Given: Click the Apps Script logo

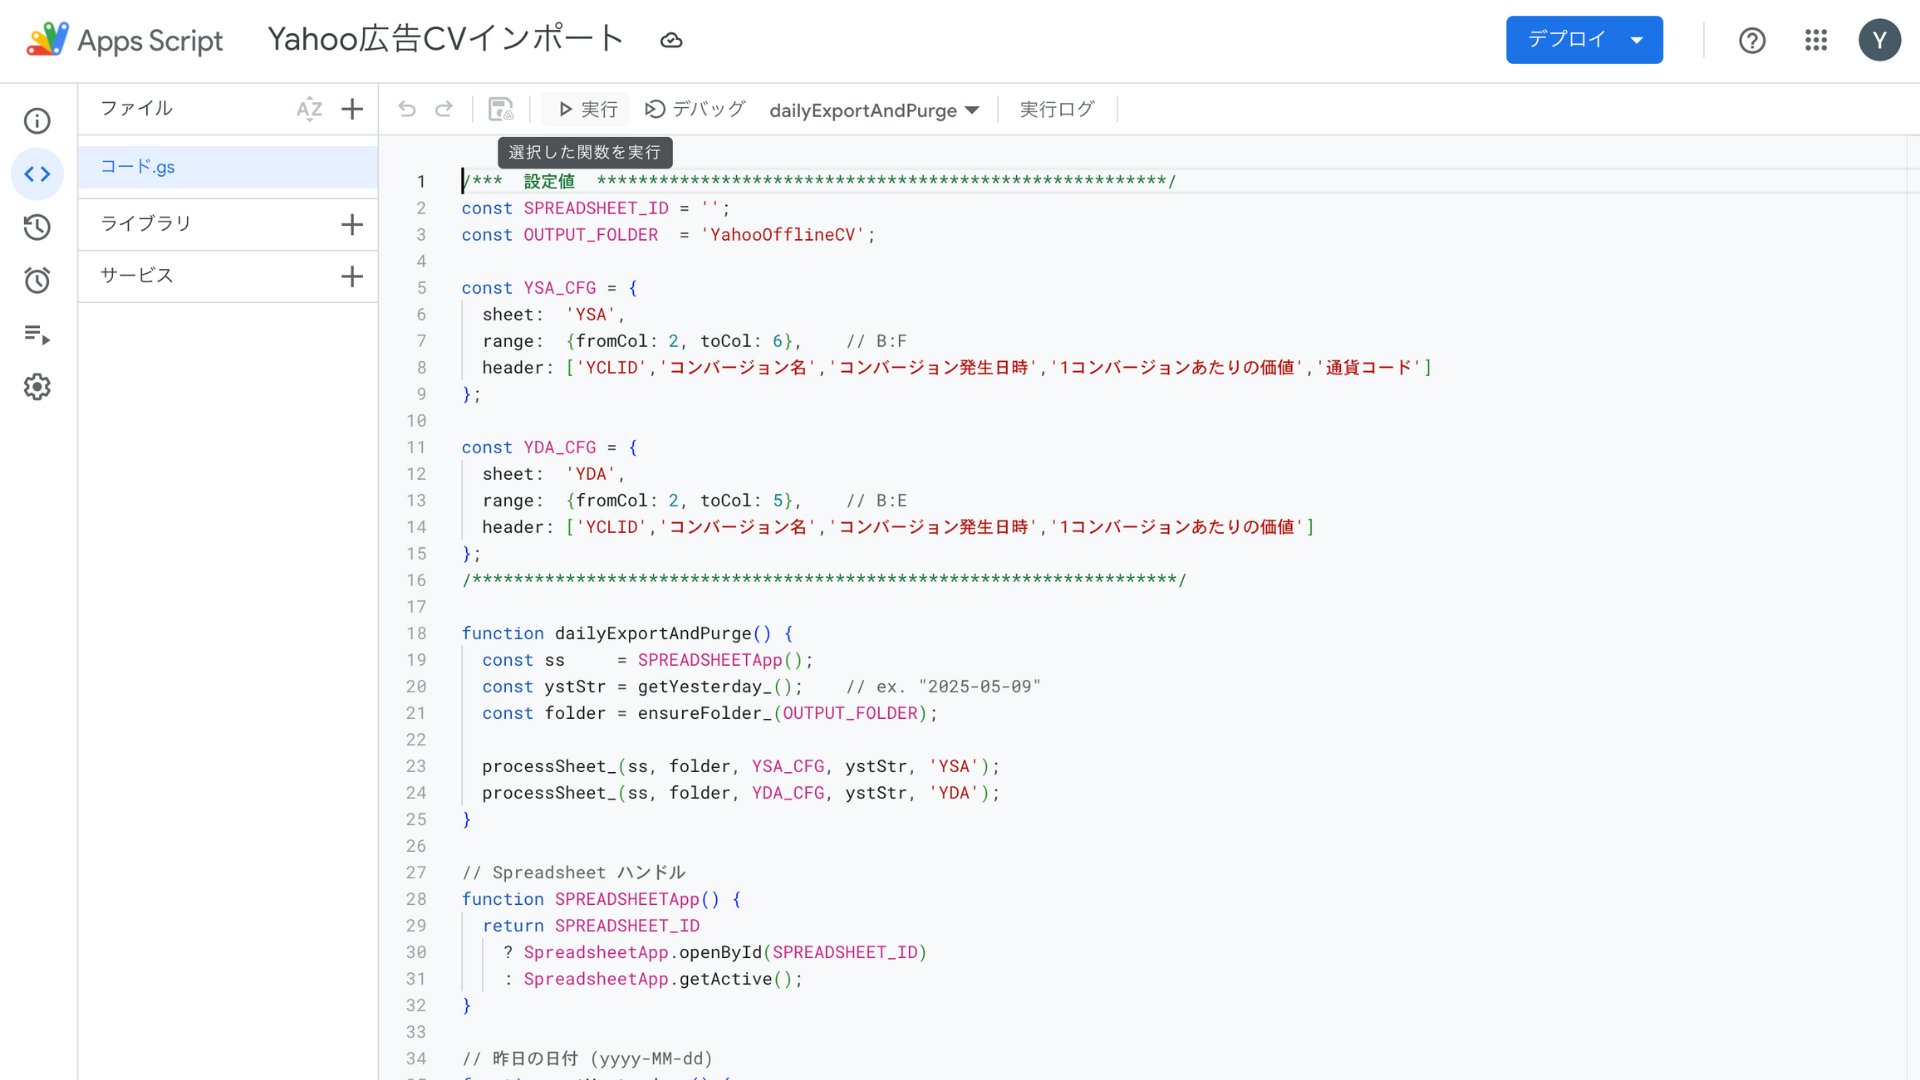Looking at the screenshot, I should 125,40.
